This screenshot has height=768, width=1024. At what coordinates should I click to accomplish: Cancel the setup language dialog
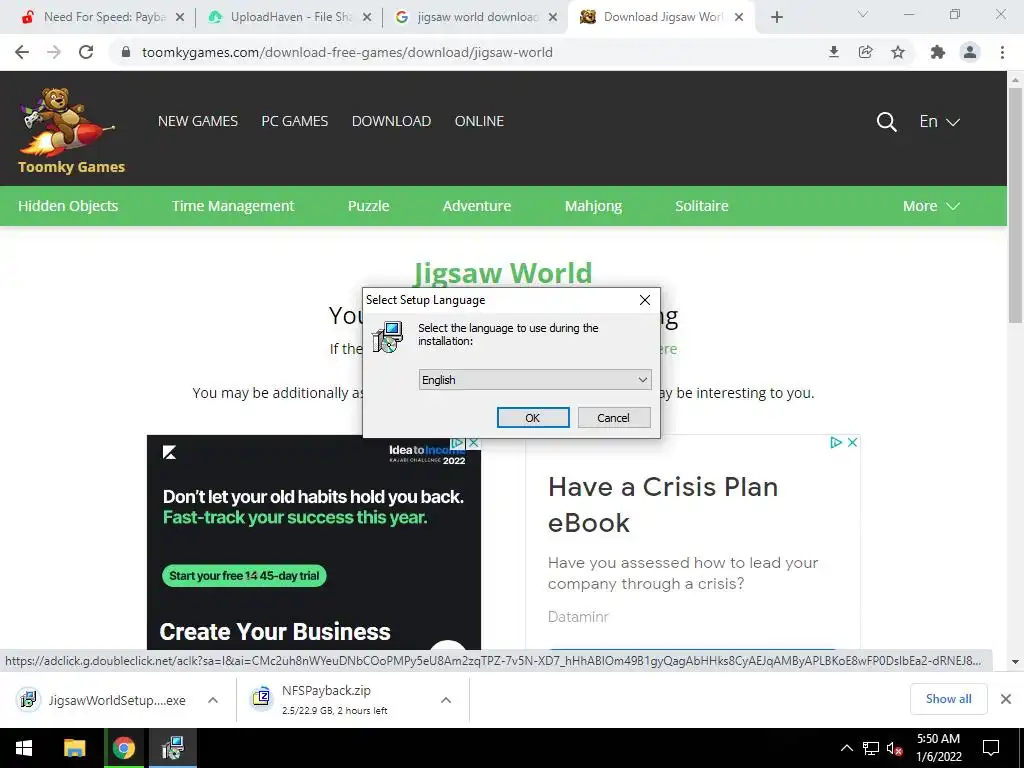613,417
